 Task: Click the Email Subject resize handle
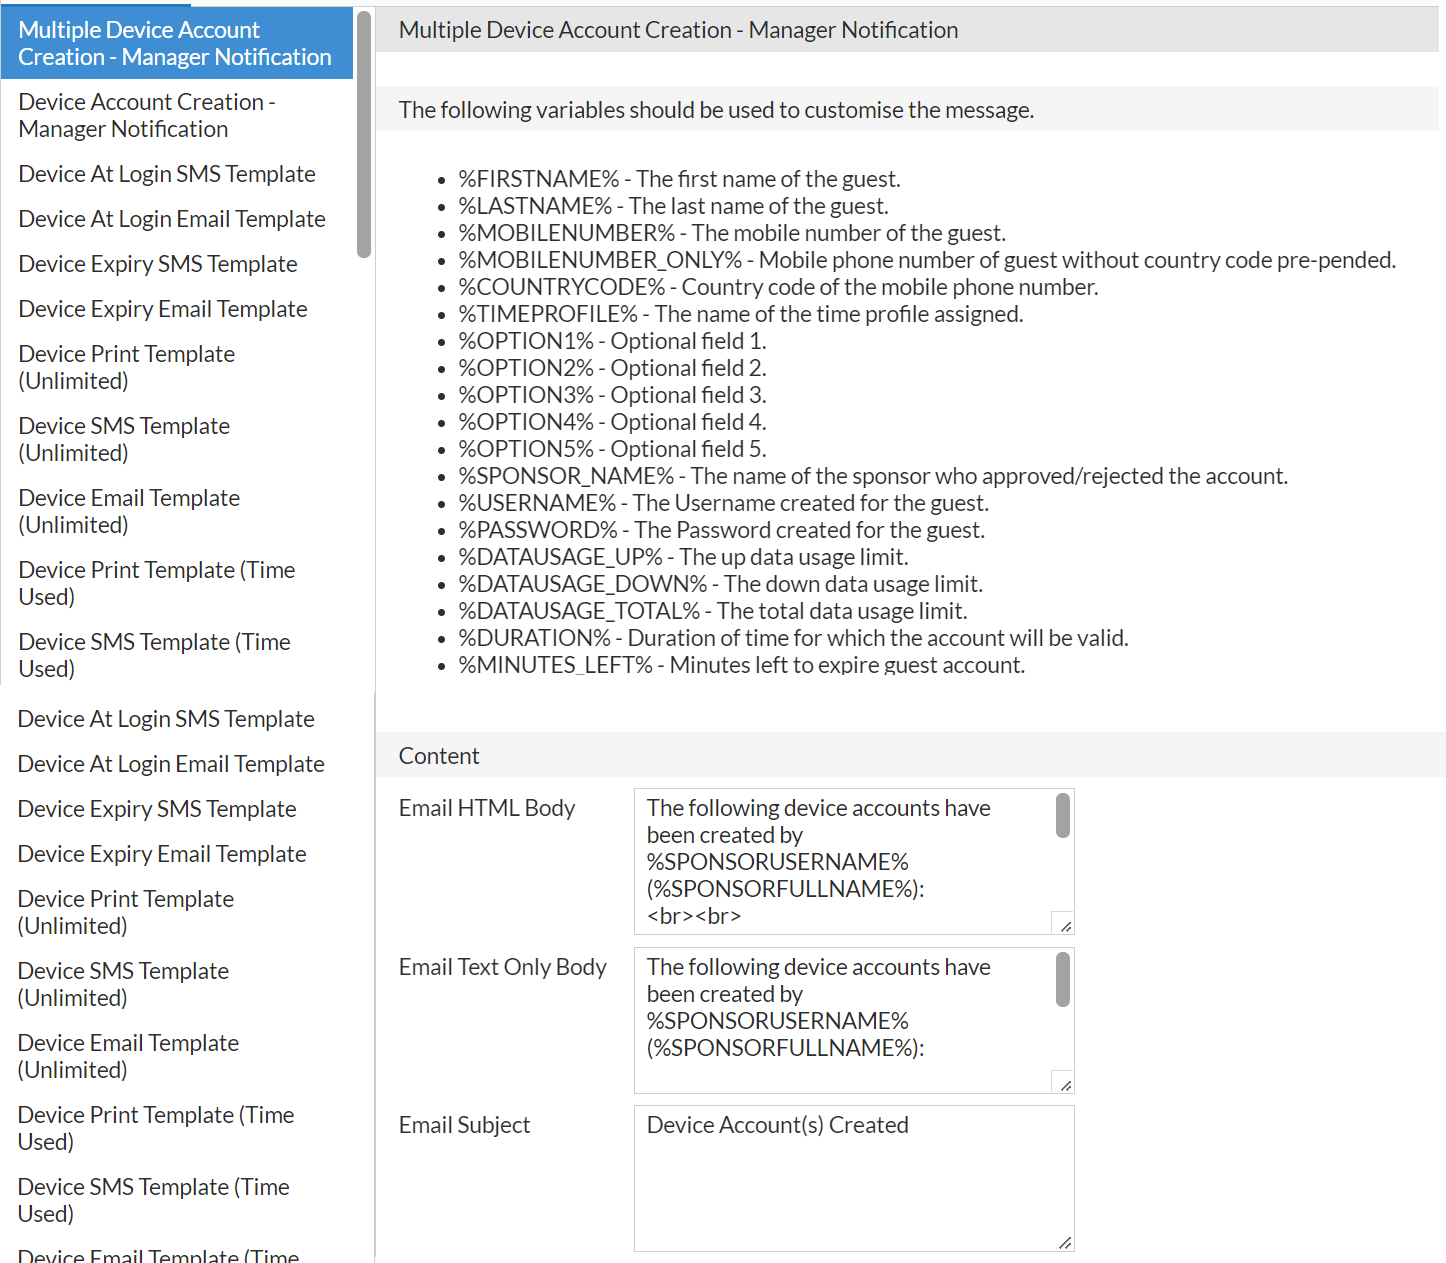[1064, 1243]
